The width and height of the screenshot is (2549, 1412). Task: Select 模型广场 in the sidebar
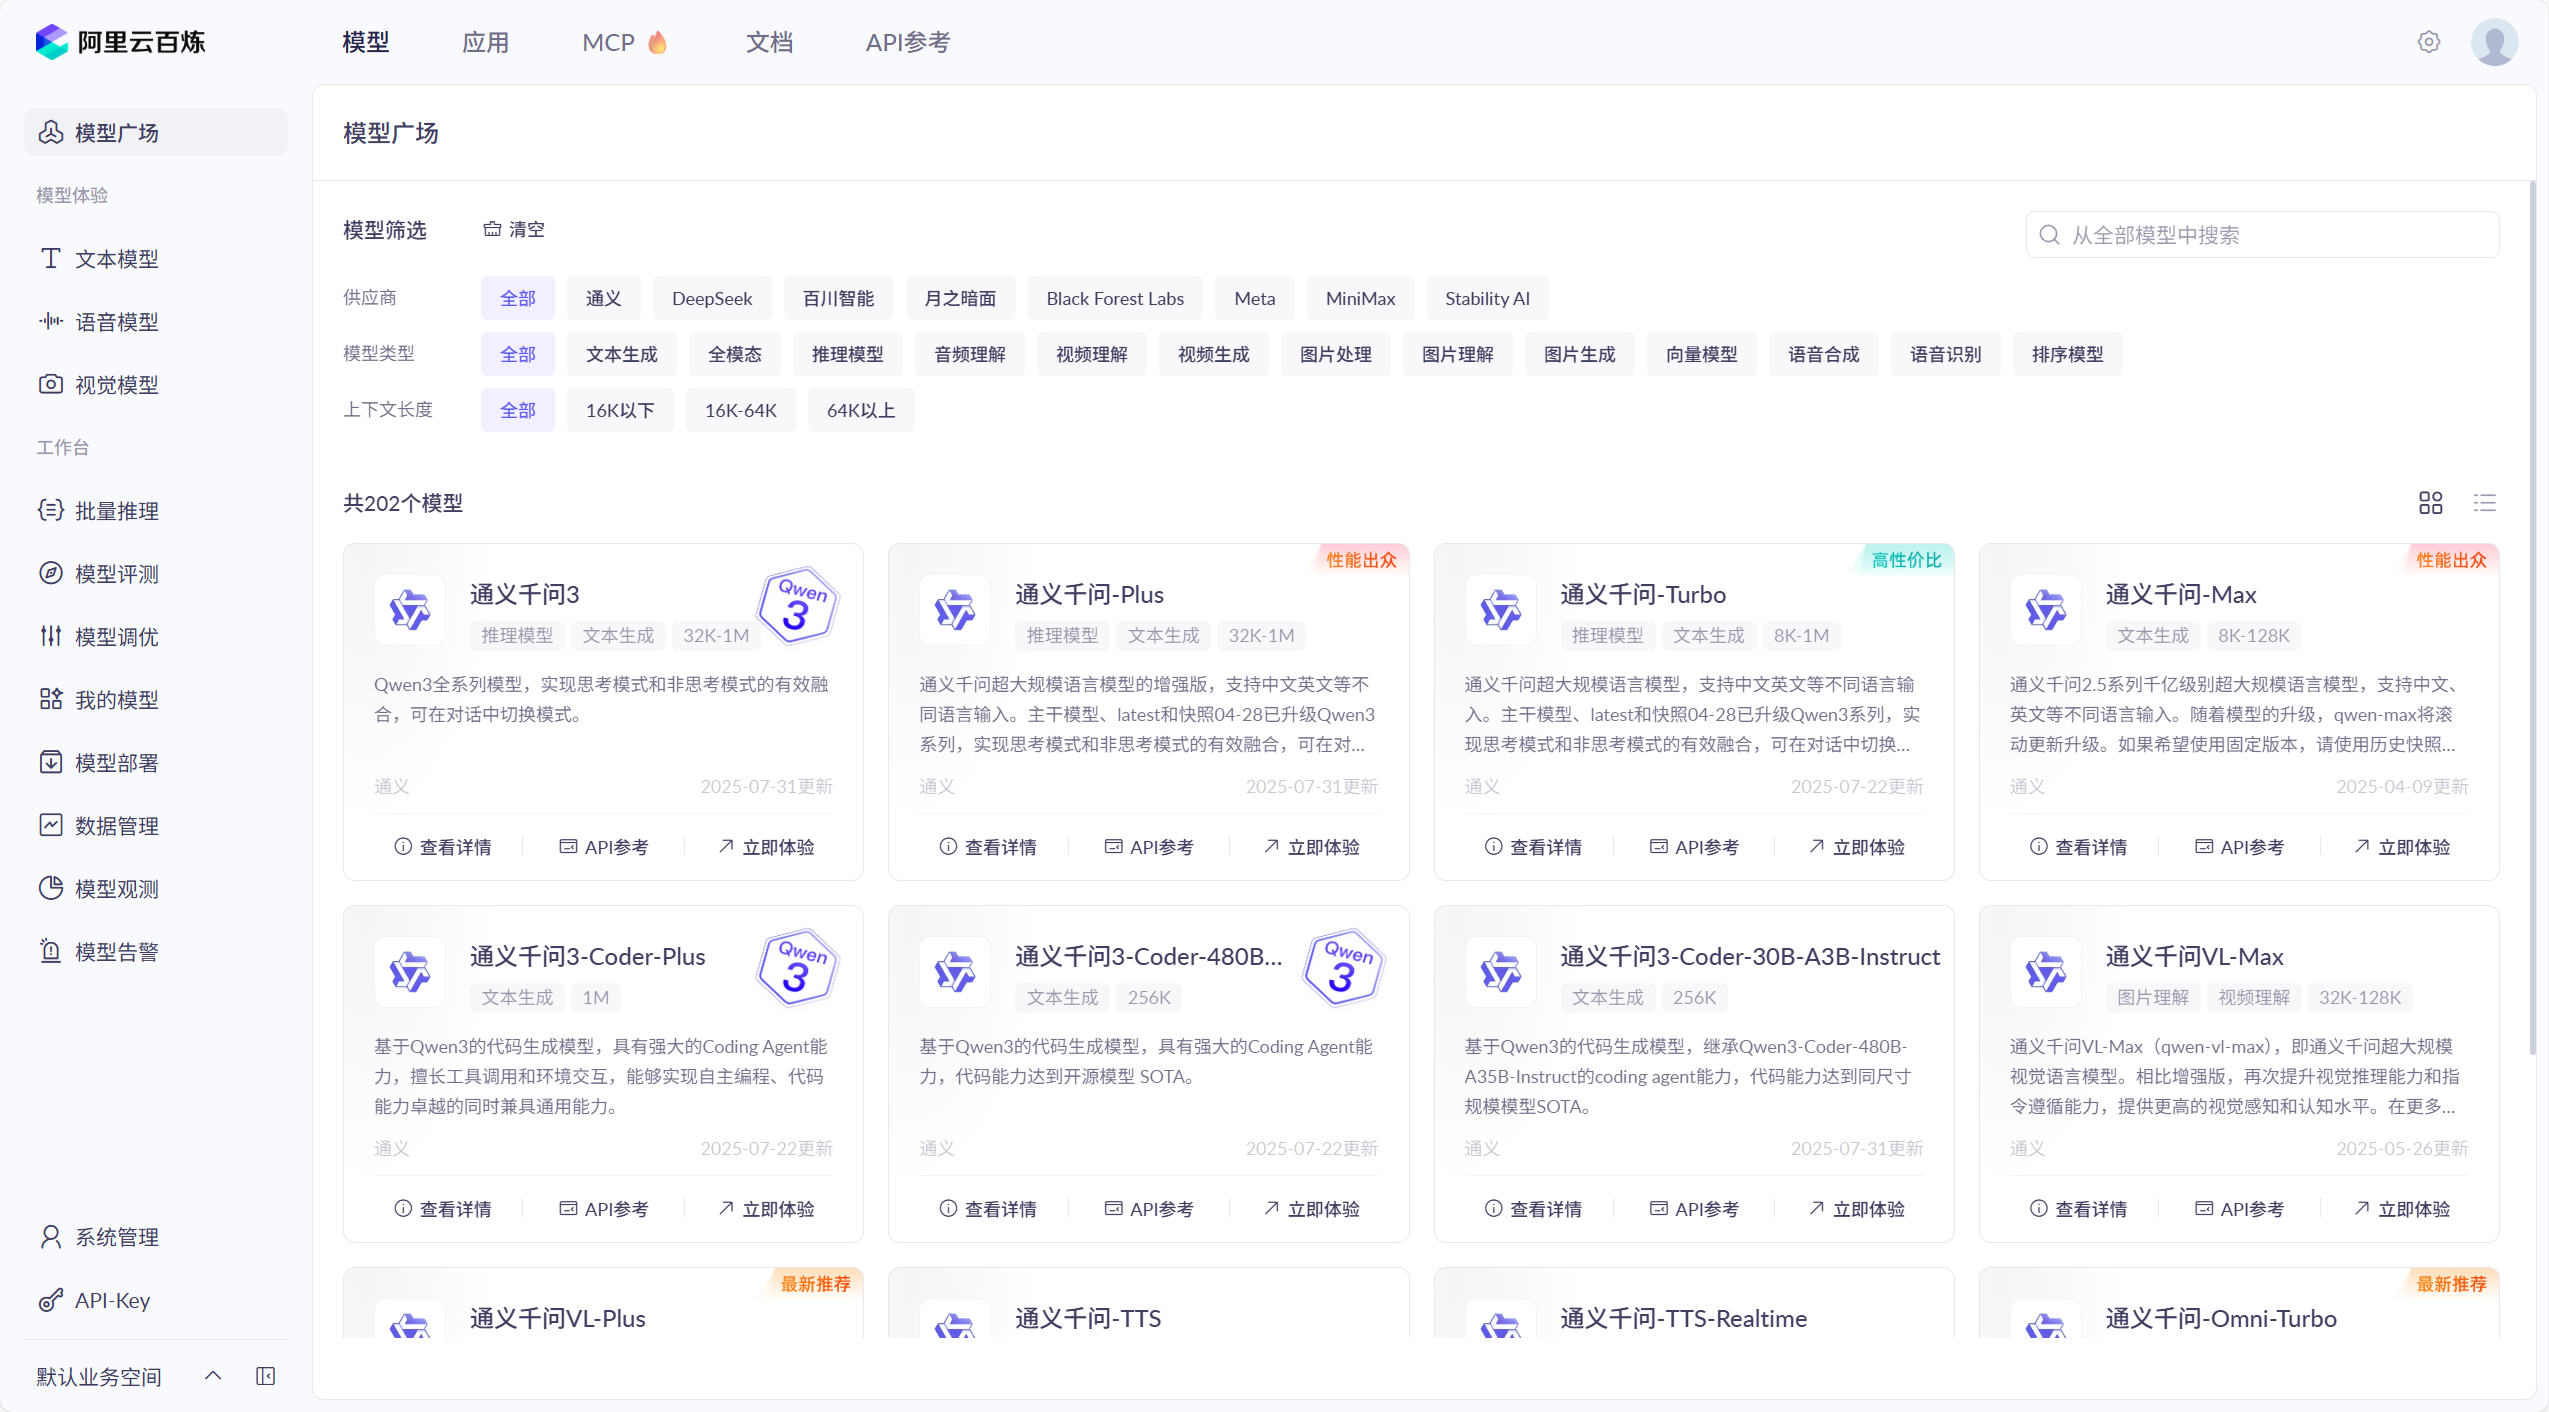(x=155, y=132)
